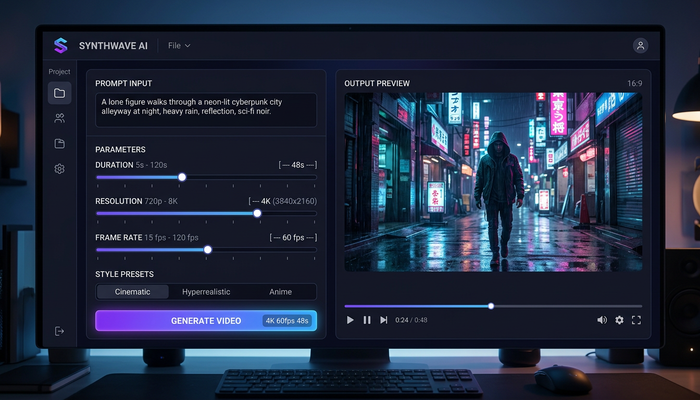The height and width of the screenshot is (400, 700).
Task: Adjust the Duration slider handle
Action: [182, 177]
